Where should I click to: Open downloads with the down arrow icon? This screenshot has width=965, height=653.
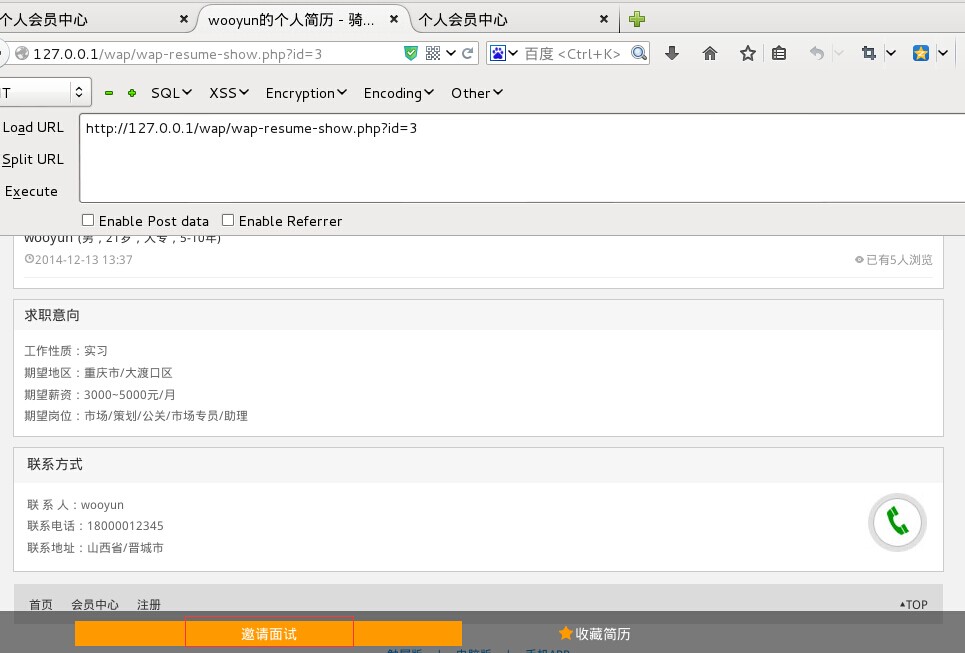[672, 54]
